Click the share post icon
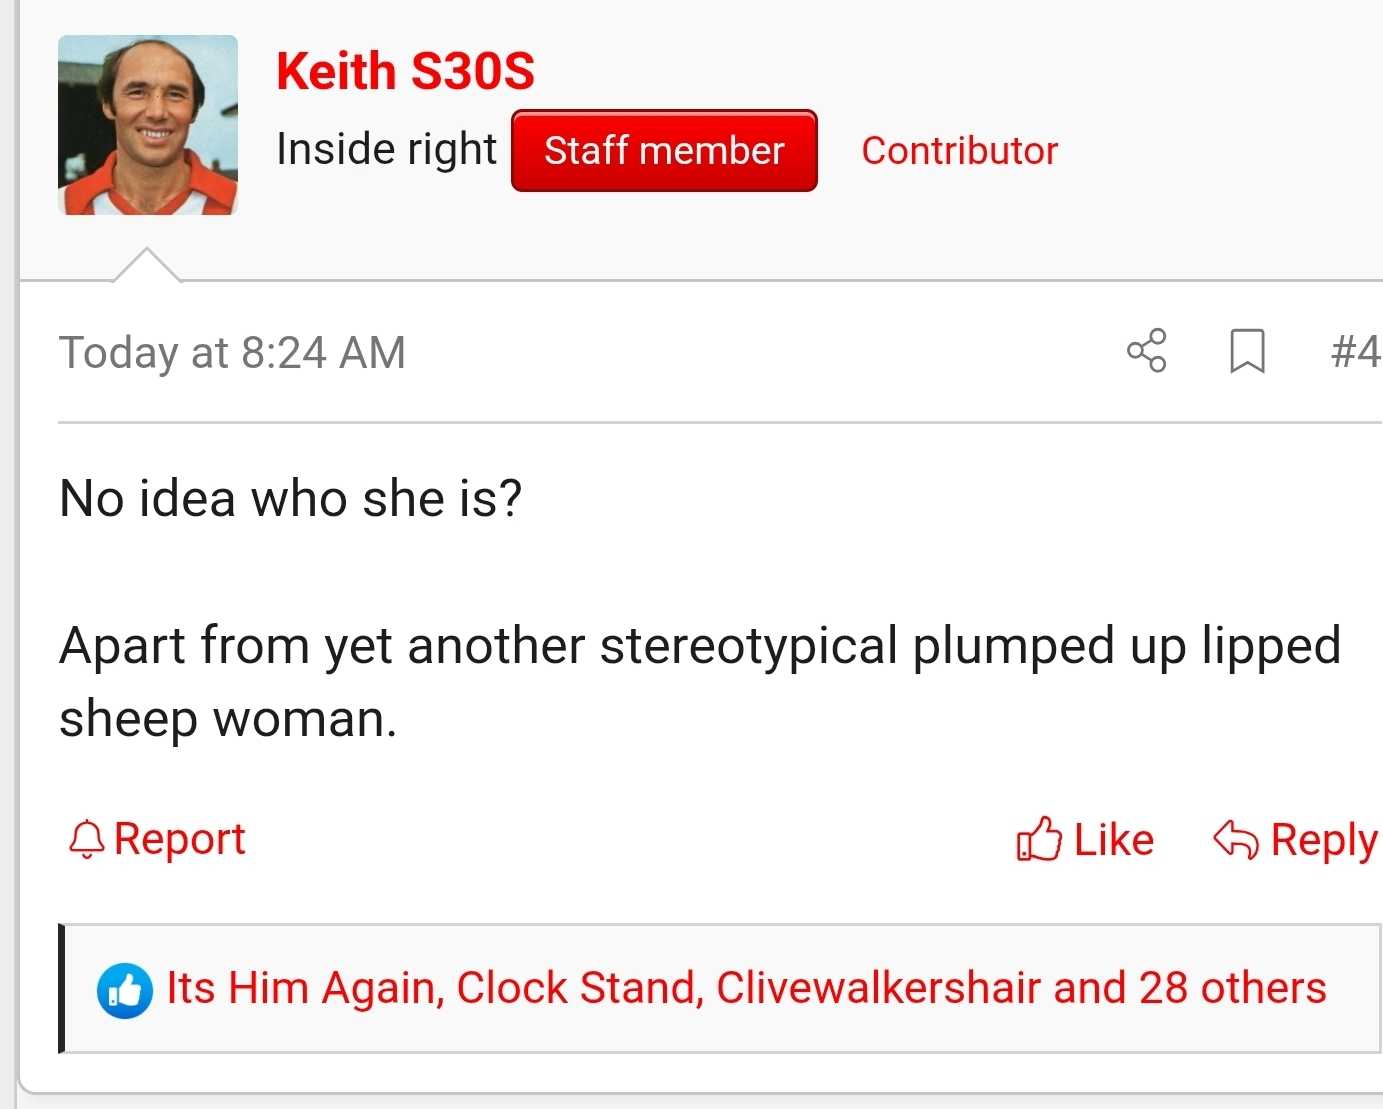Image resolution: width=1383 pixels, height=1109 pixels. (1146, 351)
